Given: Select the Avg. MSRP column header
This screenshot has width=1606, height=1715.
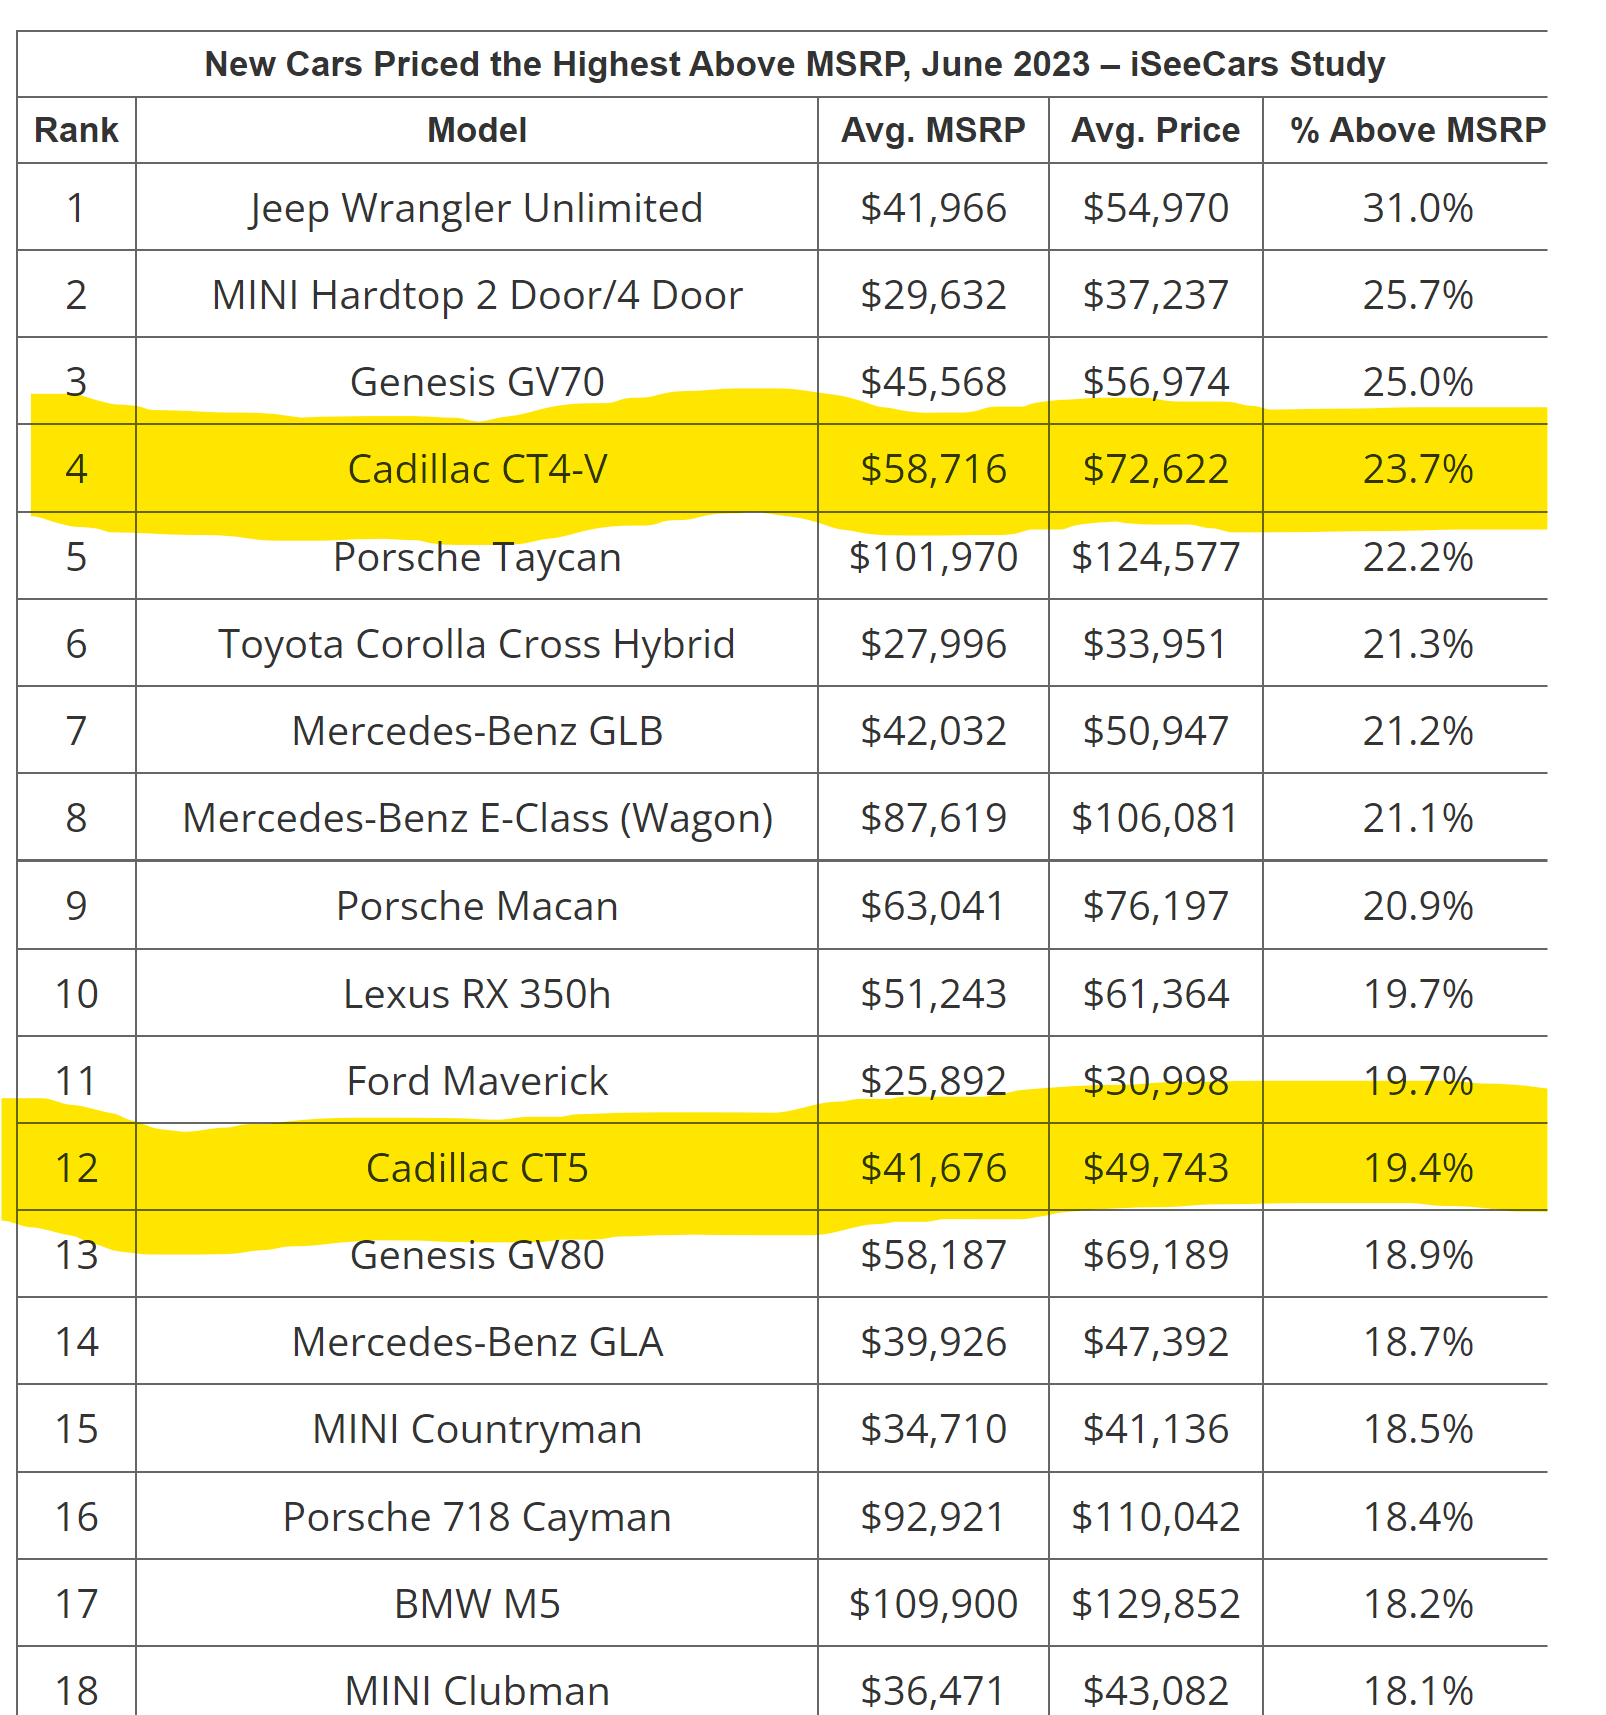Looking at the screenshot, I should tap(933, 130).
